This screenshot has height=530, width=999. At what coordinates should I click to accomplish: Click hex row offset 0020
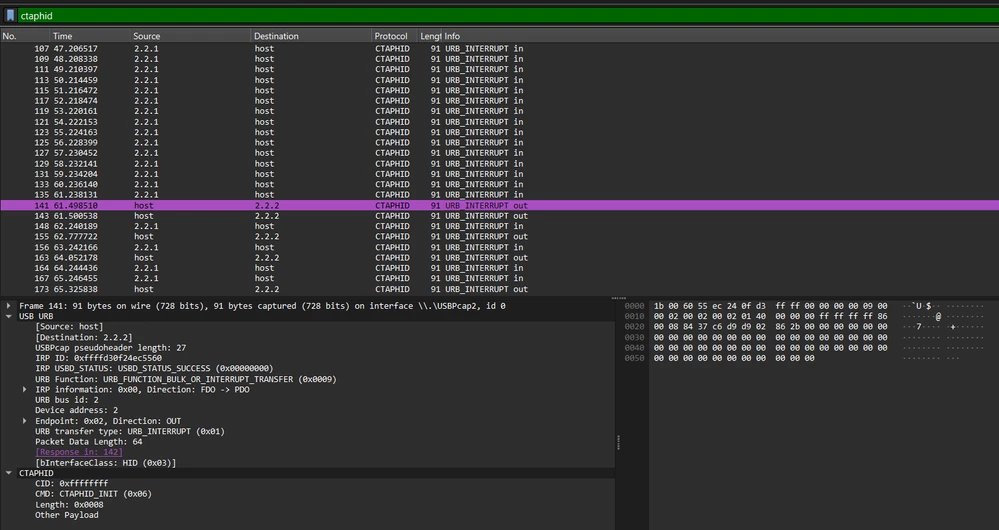tap(635, 327)
